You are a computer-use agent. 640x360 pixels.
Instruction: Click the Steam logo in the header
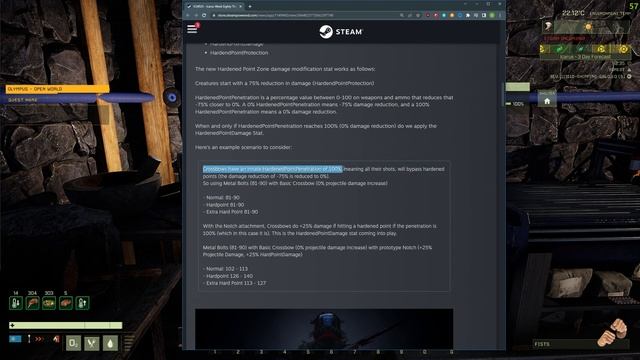click(341, 31)
